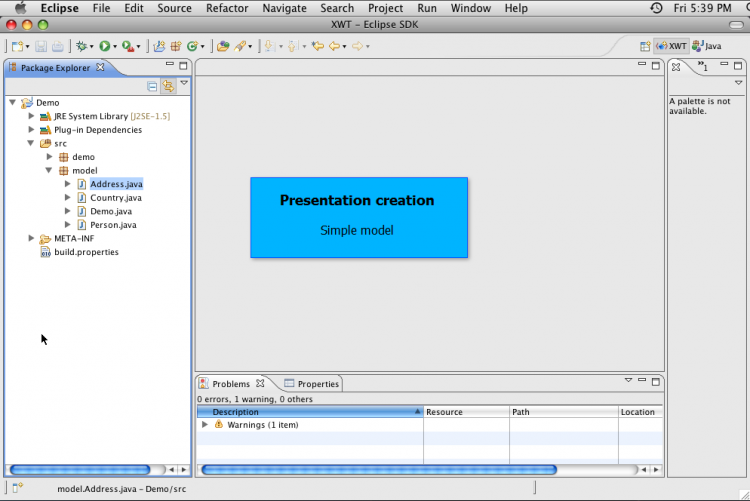
Task: Switch to the Properties tab
Action: (311, 384)
